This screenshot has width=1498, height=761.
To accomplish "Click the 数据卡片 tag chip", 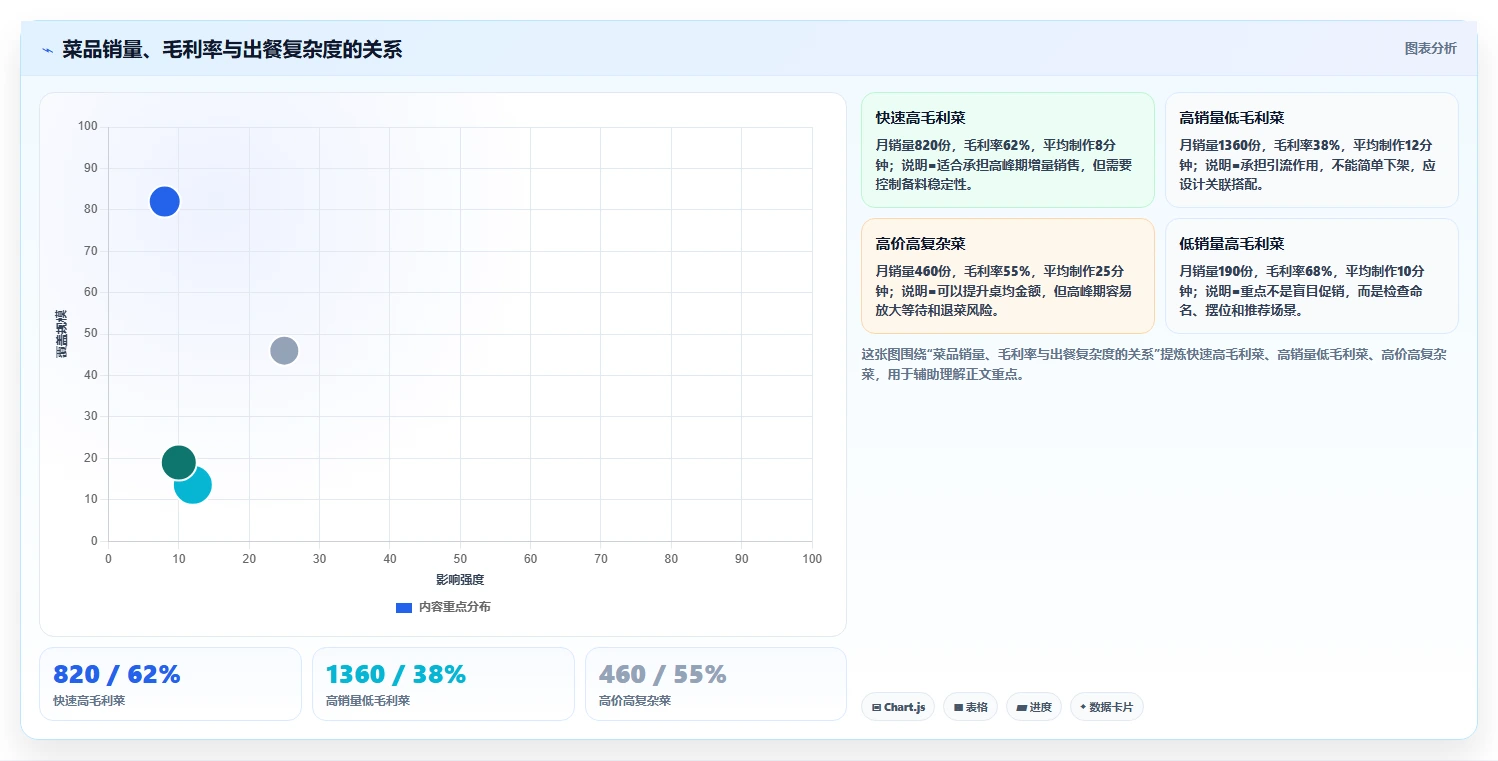I will pos(1106,707).
